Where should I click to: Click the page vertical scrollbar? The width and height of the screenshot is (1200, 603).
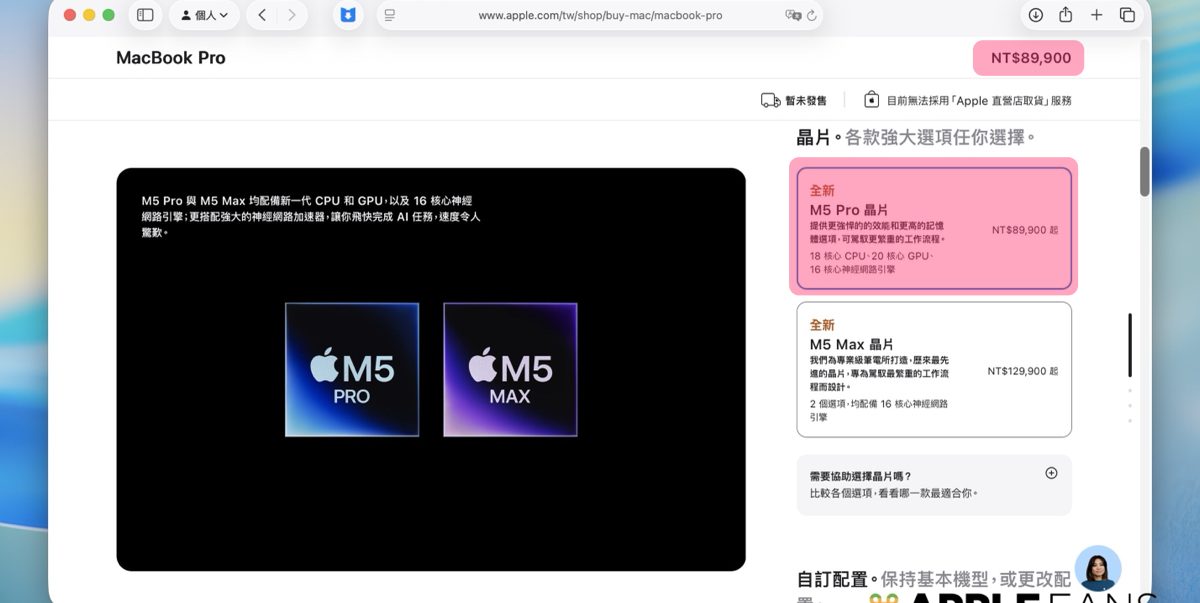[1145, 172]
